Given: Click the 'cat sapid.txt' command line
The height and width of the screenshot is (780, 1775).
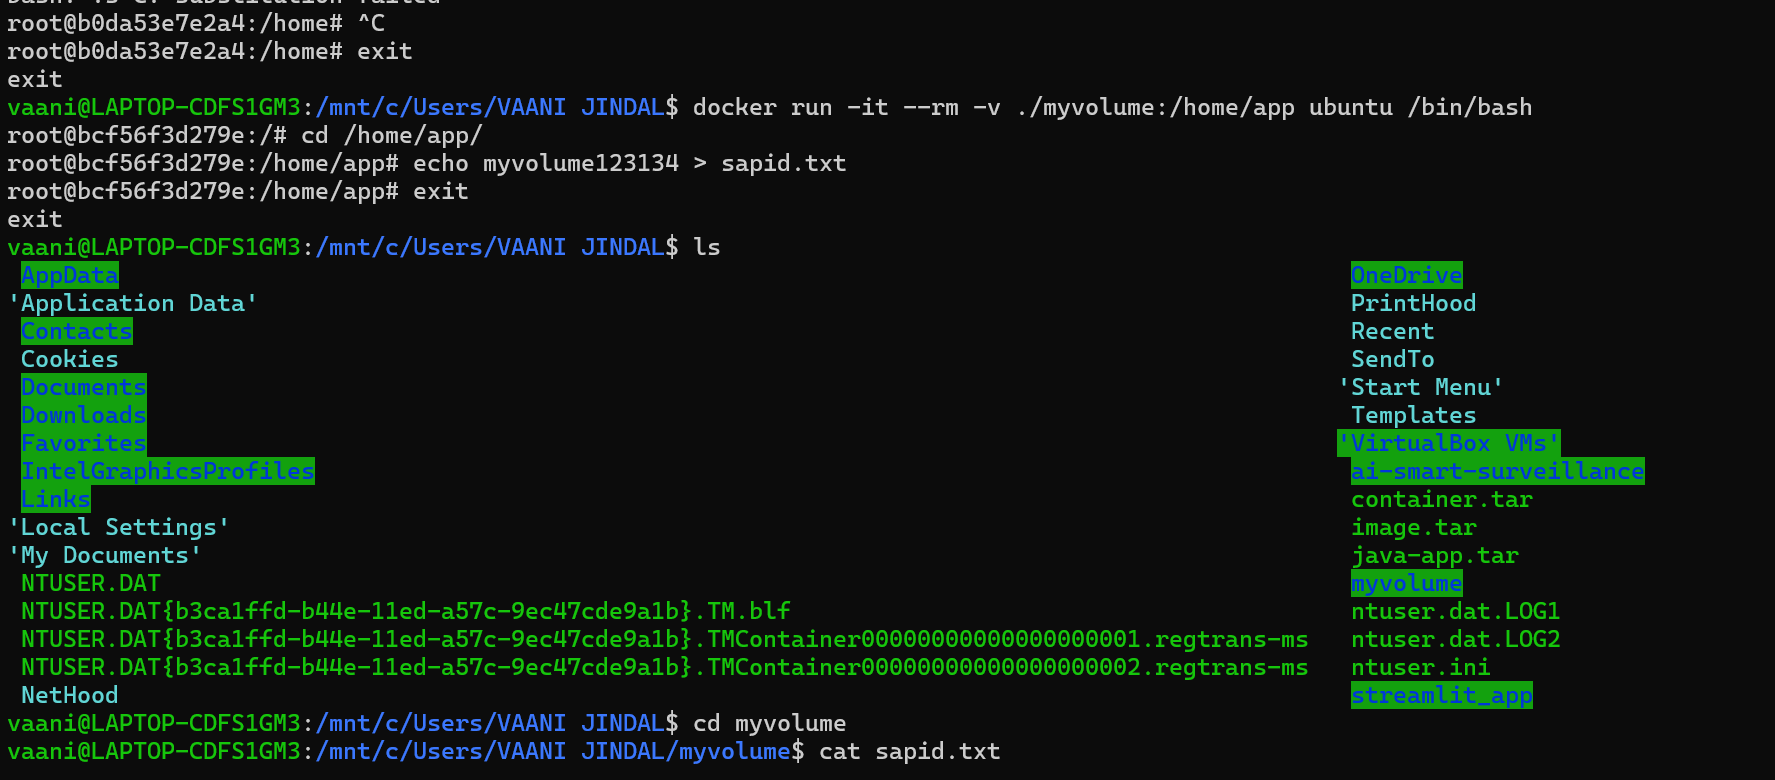Looking at the screenshot, I should pos(909,751).
